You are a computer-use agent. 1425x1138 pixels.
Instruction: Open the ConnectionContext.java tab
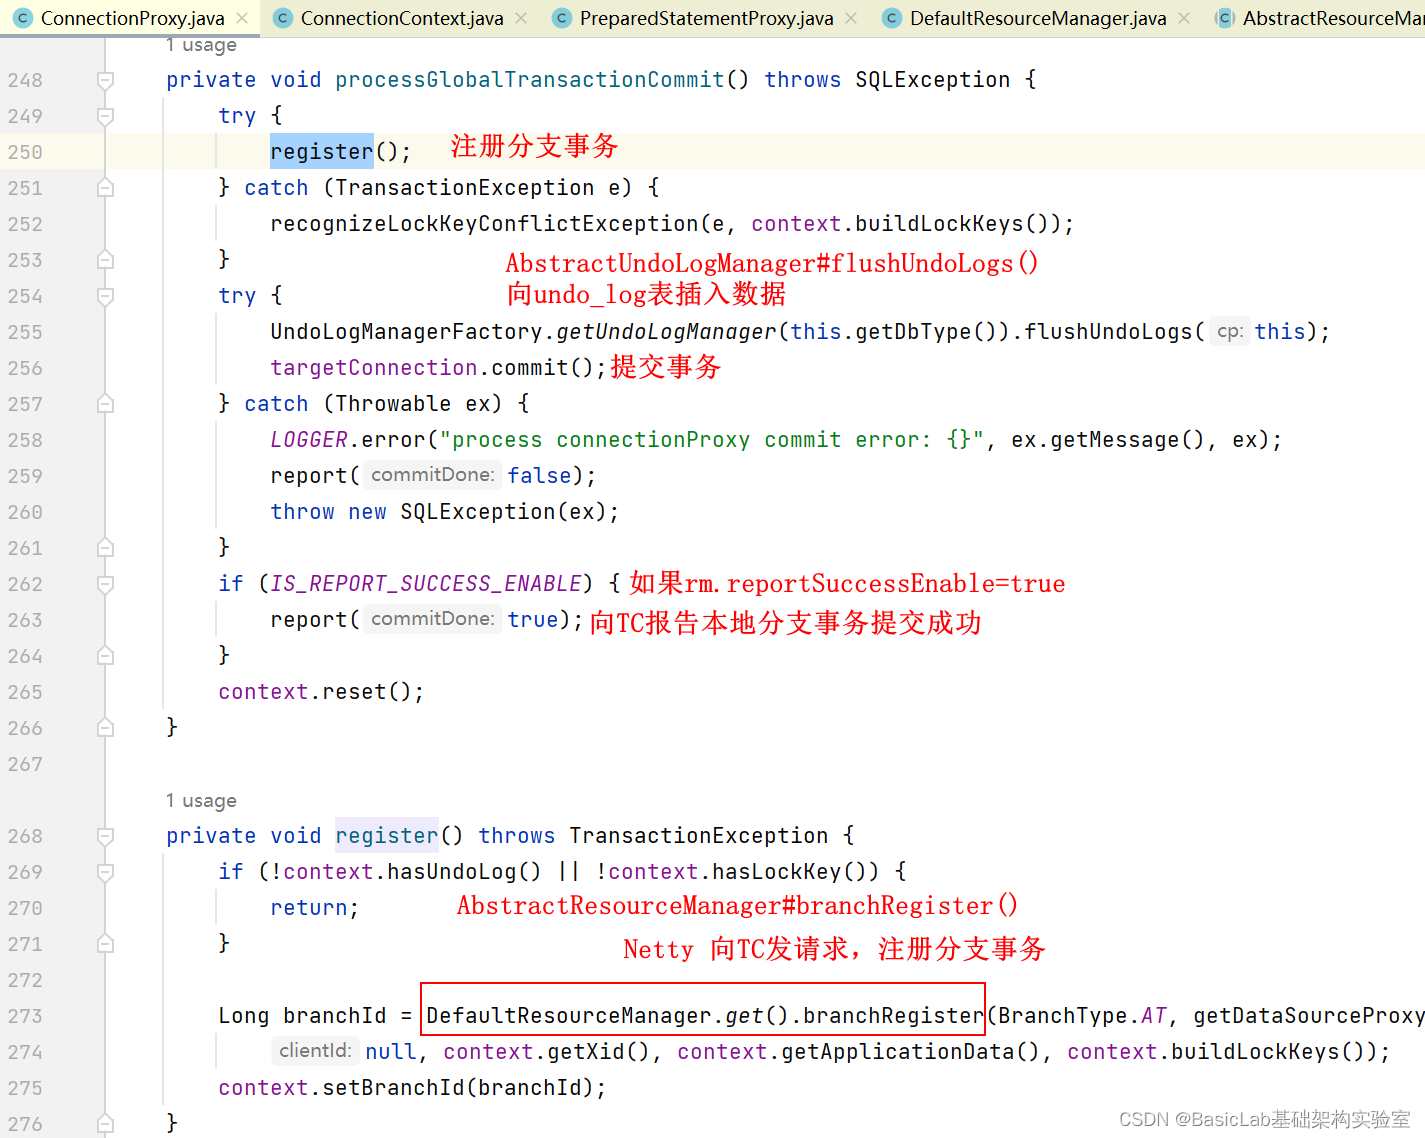(x=402, y=18)
